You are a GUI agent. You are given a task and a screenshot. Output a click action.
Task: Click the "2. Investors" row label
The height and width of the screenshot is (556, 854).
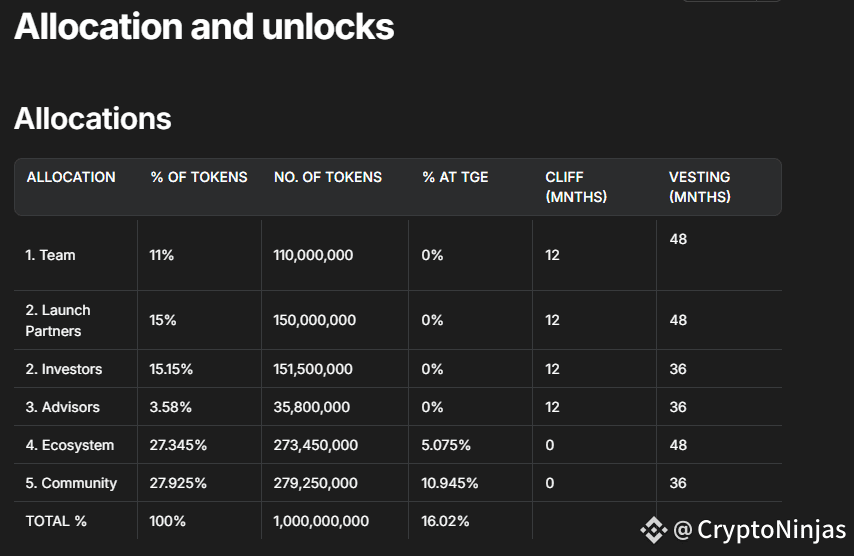(64, 369)
